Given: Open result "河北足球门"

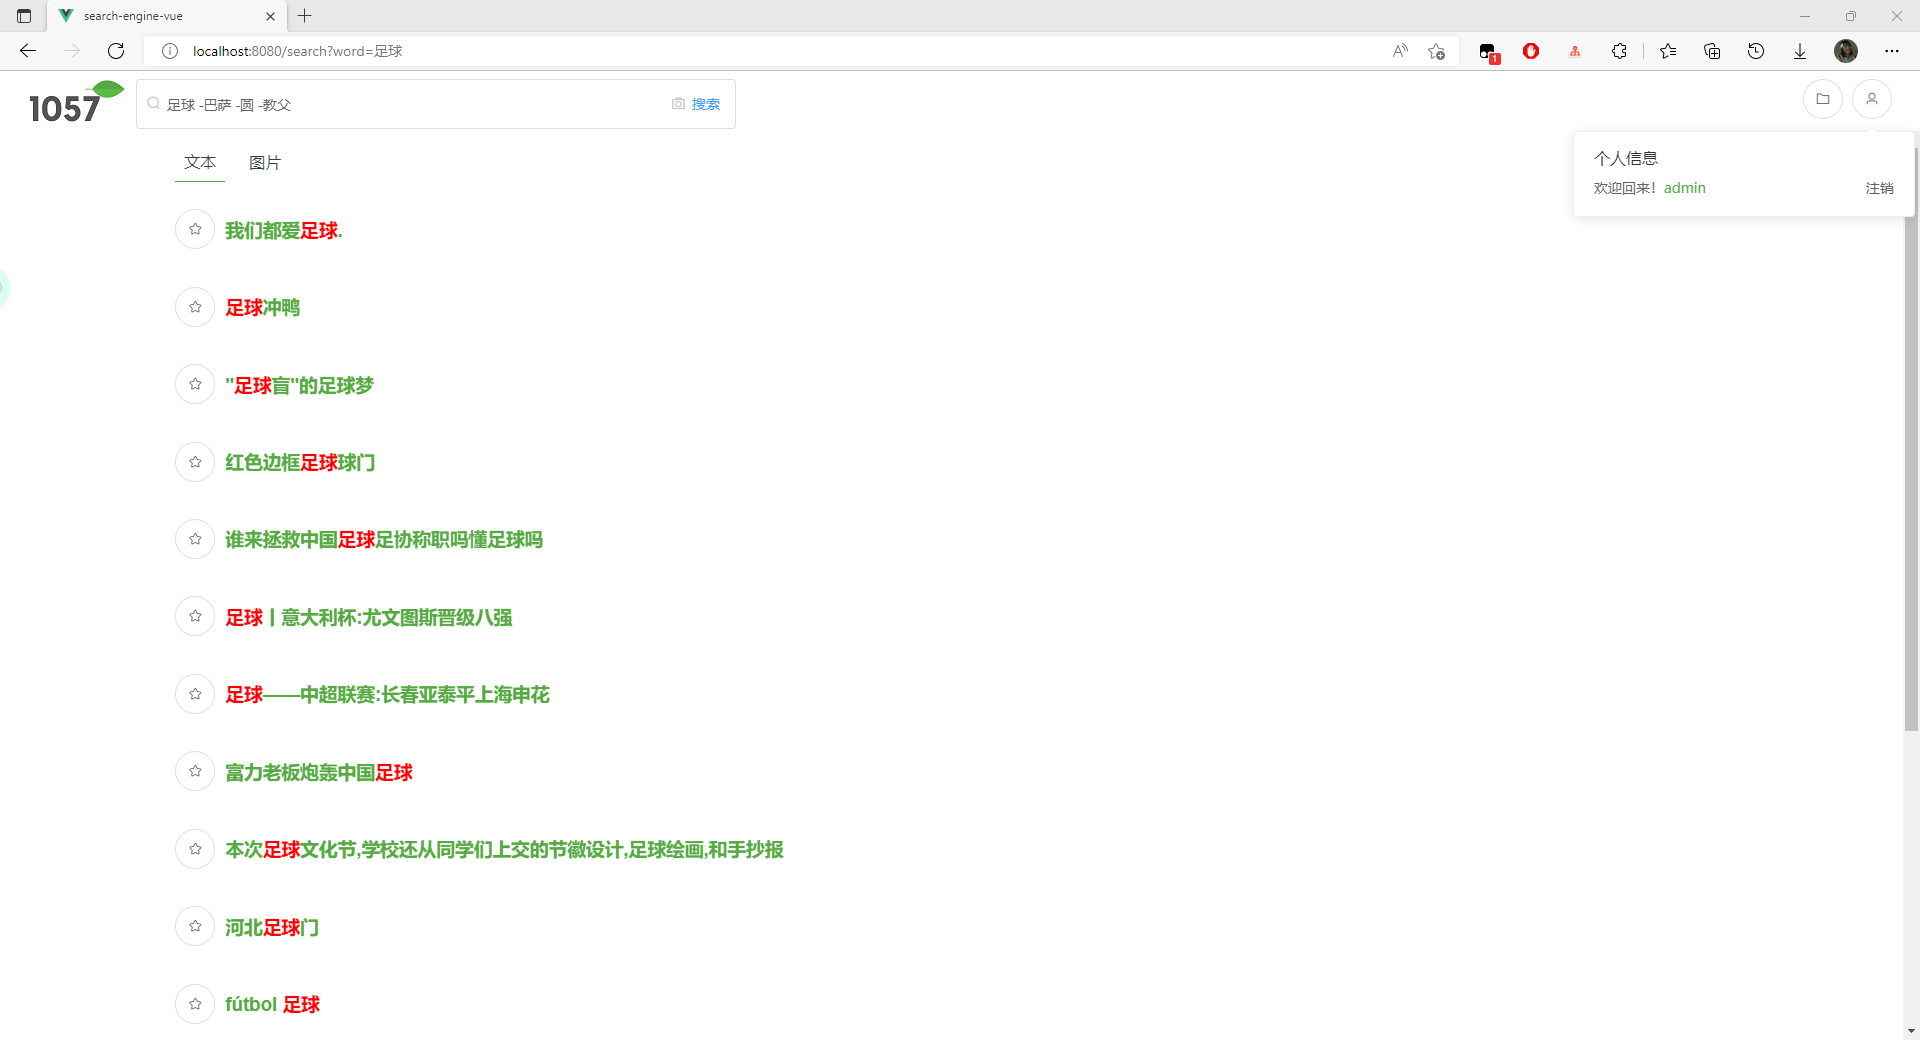Looking at the screenshot, I should [x=272, y=928].
